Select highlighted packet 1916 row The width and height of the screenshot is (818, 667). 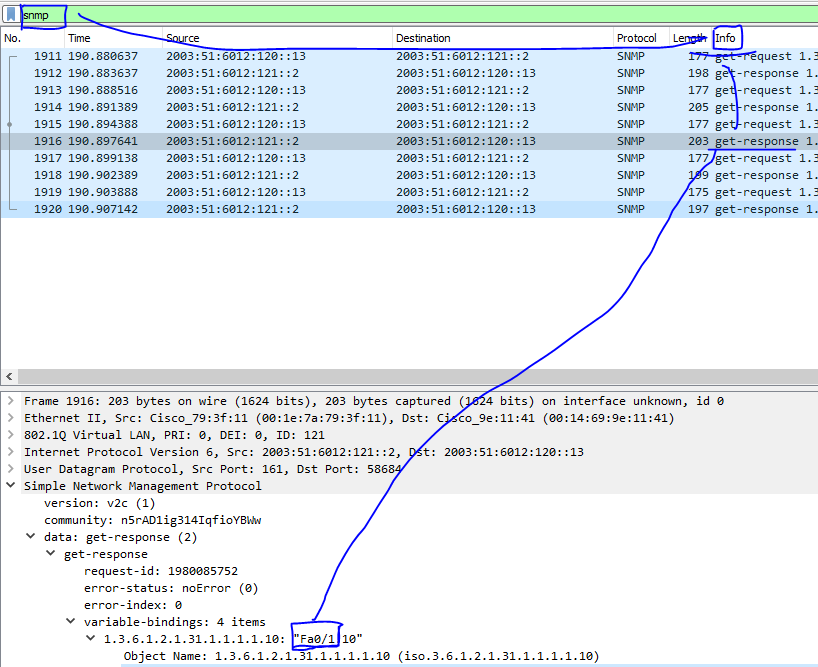pos(409,141)
